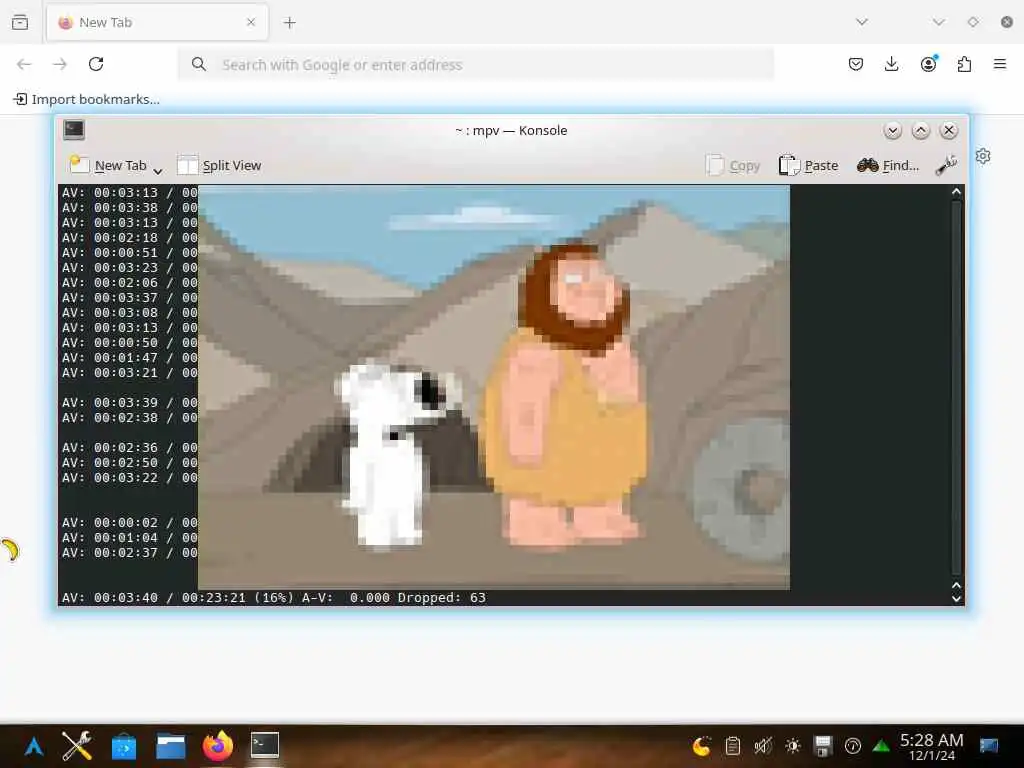
Task: Click the status line 'AV: 00:03:40 / 00:23:21 (16%)'
Action: coord(178,598)
